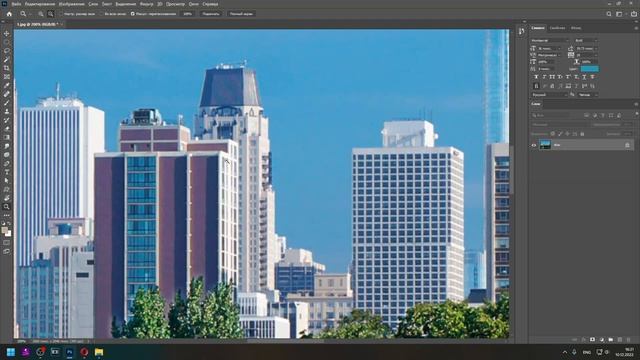
Task: Open the Edit Toolbar three-dots menu
Action: pos(7,215)
